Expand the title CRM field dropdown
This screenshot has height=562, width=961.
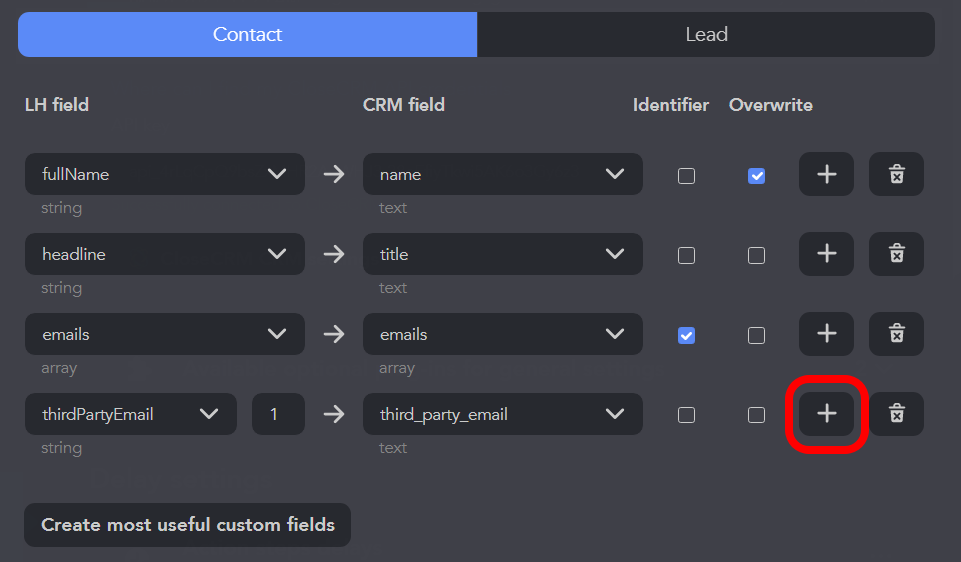click(502, 254)
